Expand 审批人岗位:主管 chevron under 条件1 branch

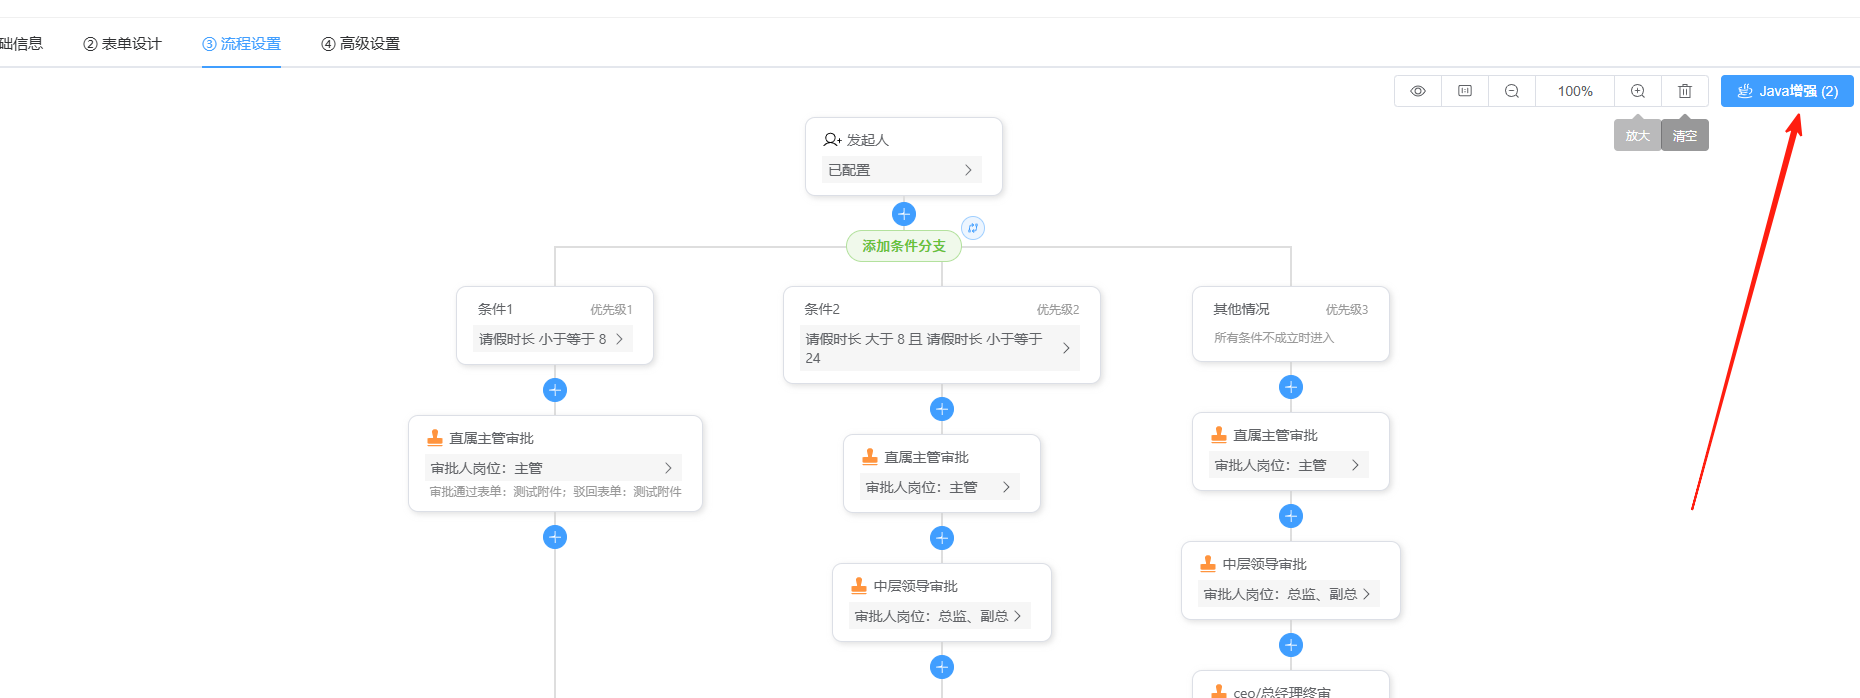click(669, 468)
